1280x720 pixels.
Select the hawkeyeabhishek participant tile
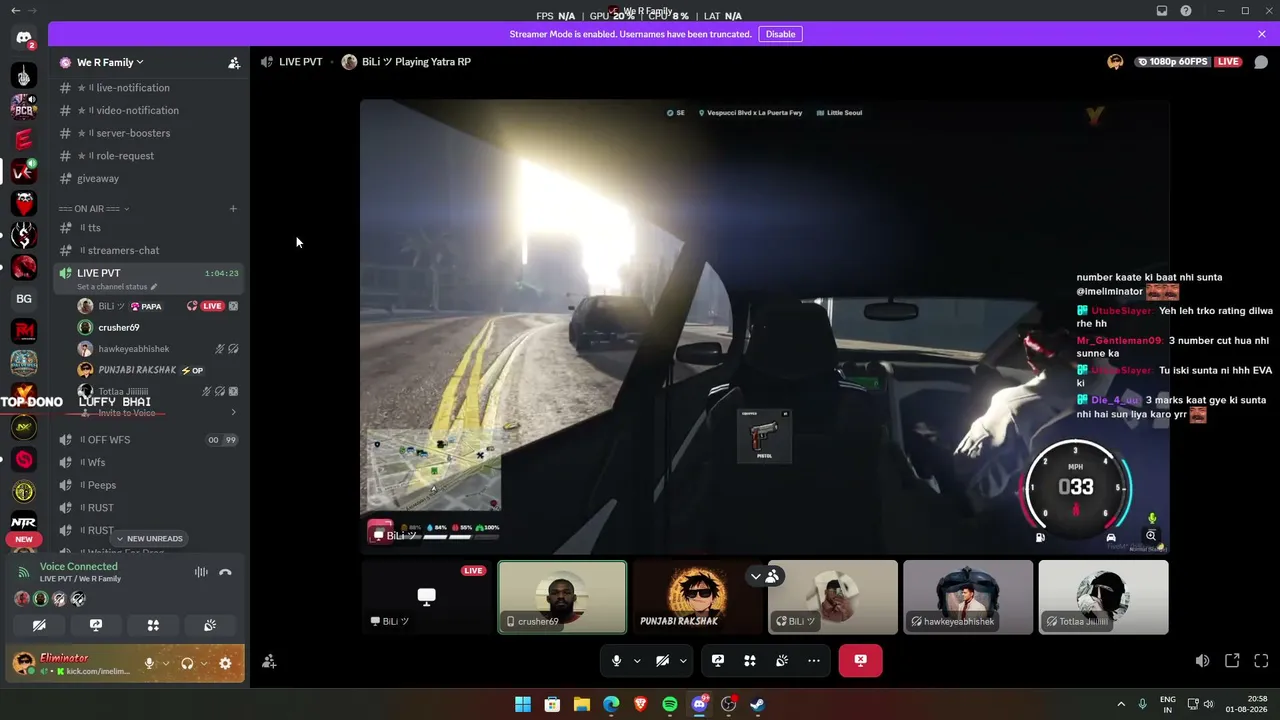point(968,597)
